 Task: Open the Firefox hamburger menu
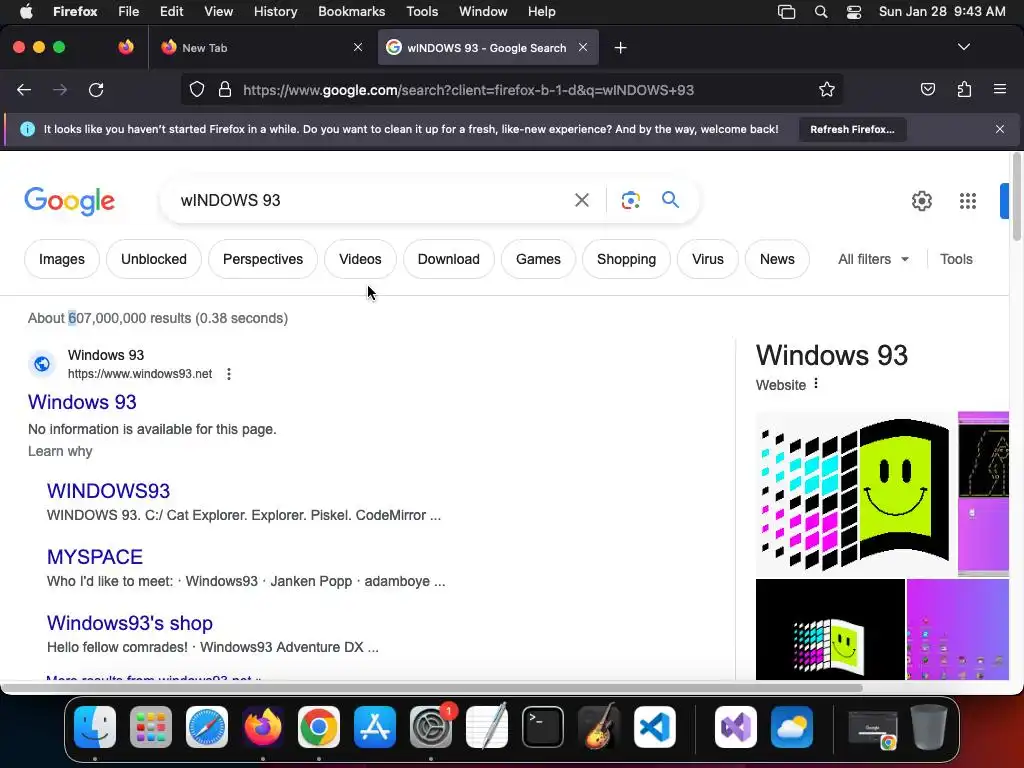1000,89
